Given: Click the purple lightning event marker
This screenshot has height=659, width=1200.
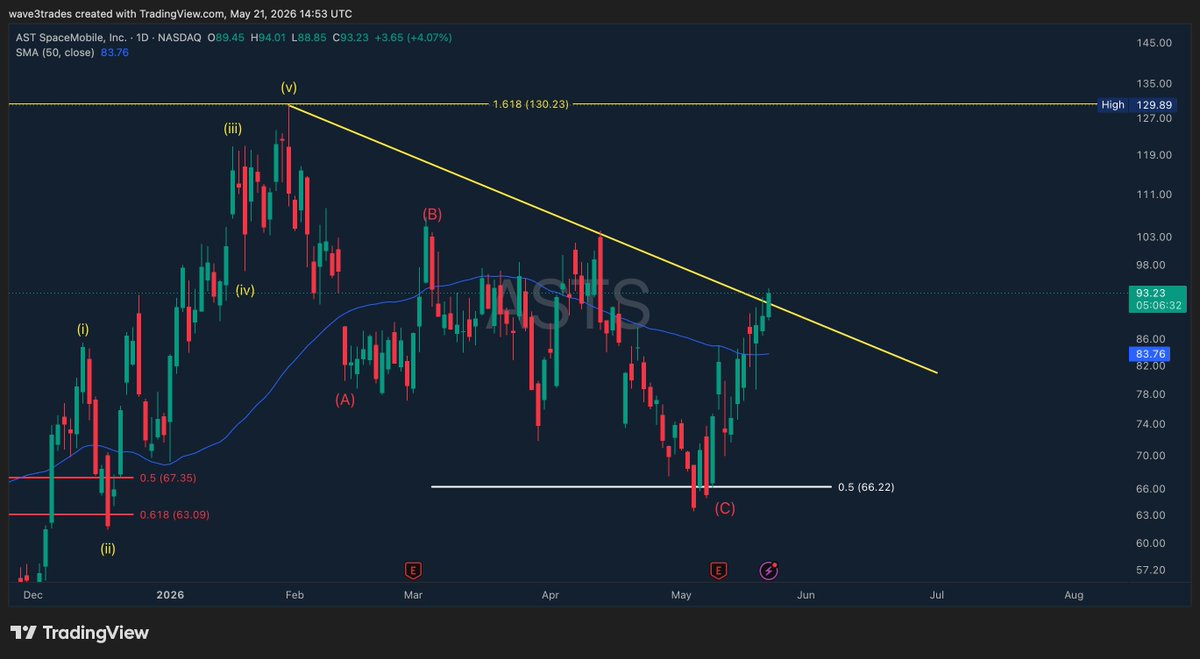Looking at the screenshot, I should click(767, 570).
